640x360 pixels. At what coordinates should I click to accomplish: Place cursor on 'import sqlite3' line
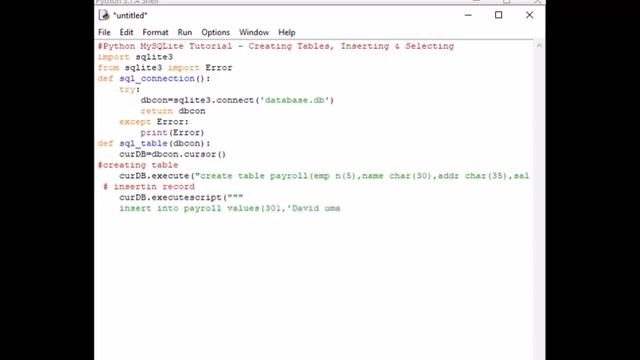[135, 57]
